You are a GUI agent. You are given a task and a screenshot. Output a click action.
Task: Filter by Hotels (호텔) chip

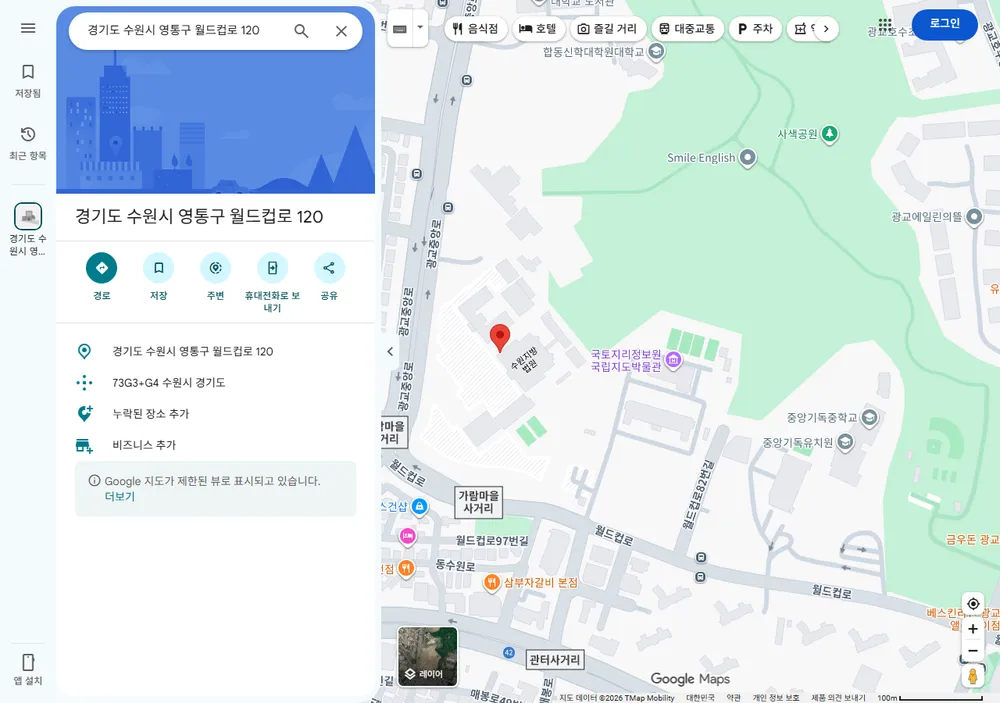click(538, 29)
